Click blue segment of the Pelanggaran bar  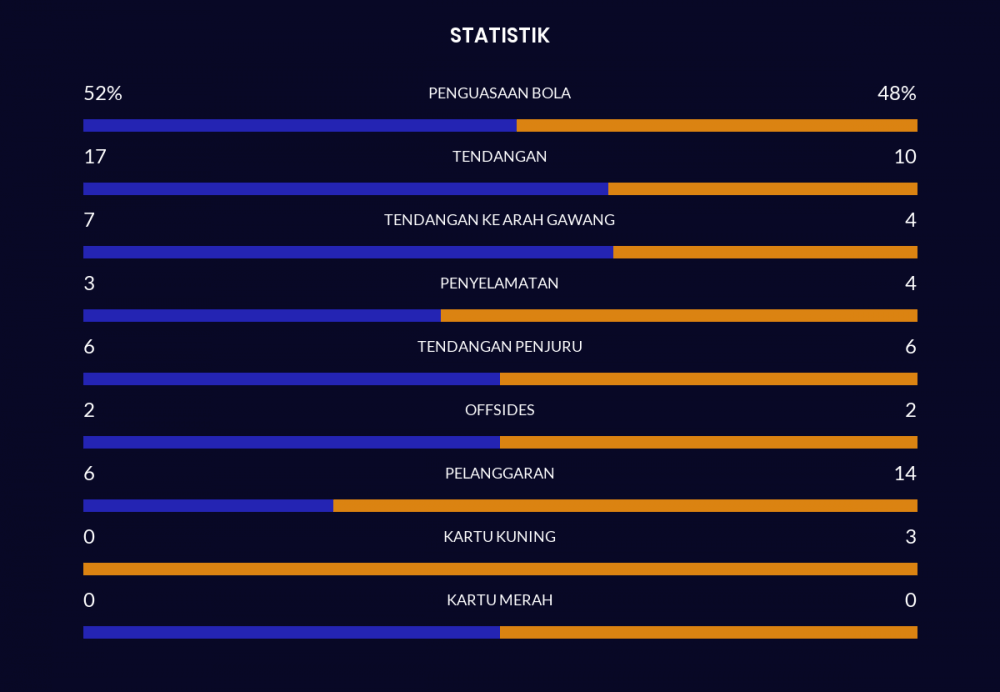208,506
